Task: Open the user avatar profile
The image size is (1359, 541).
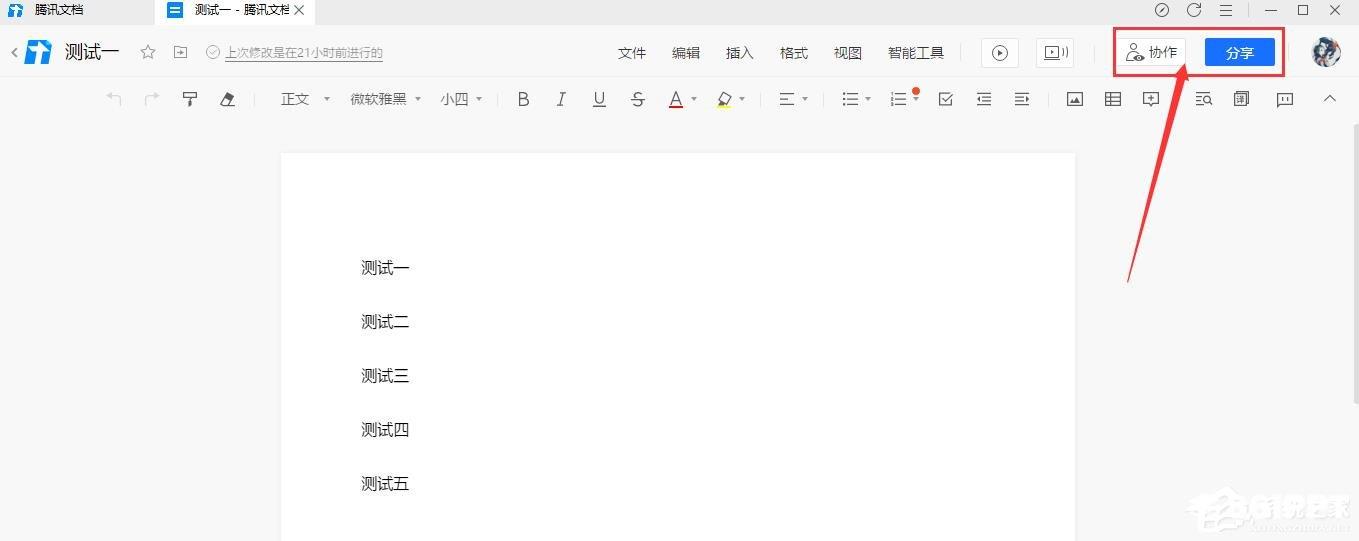Action: pyautogui.click(x=1326, y=53)
